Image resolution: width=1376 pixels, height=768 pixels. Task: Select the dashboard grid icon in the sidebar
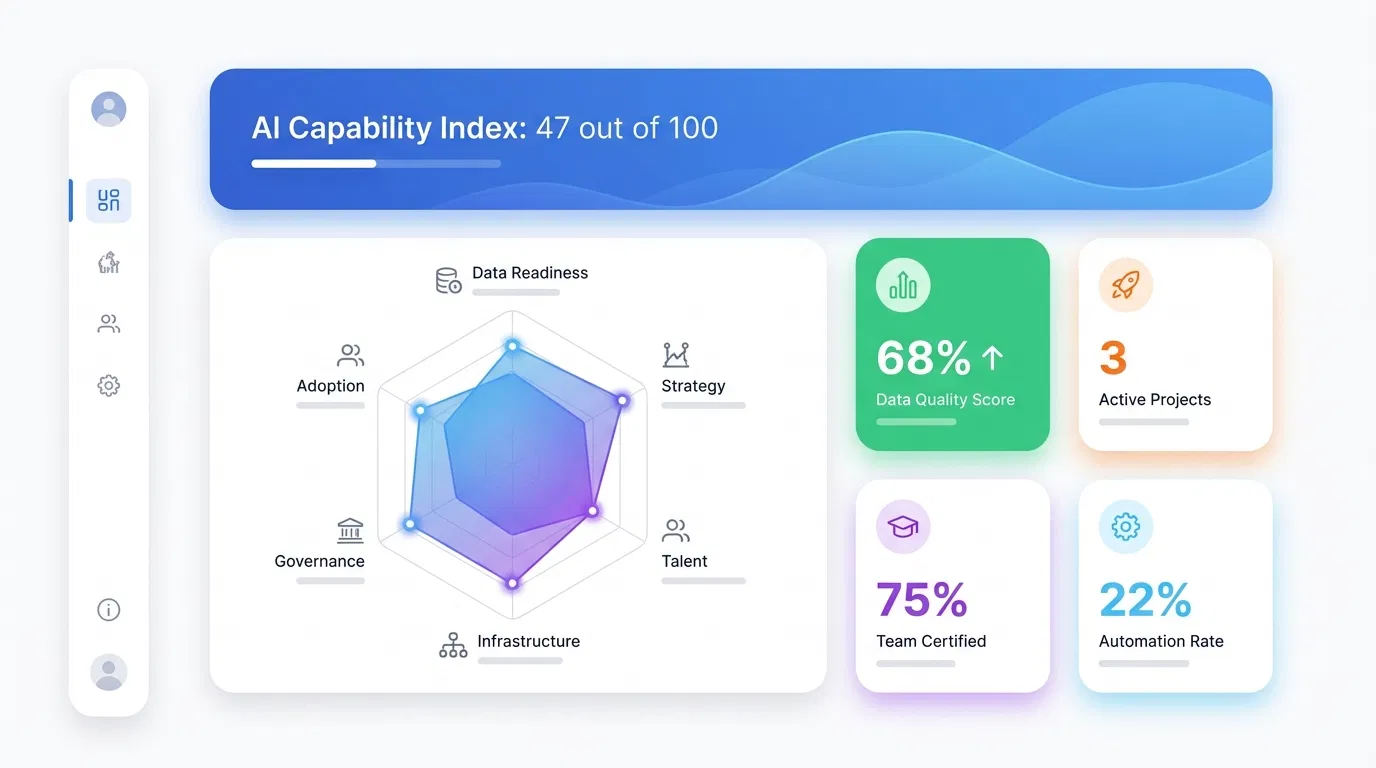(x=107, y=200)
